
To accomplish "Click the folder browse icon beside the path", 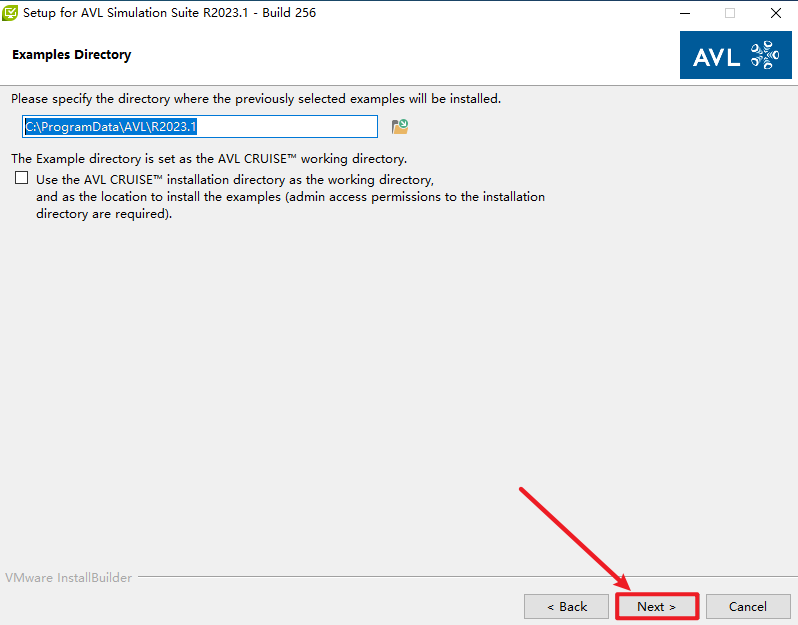I will (400, 126).
